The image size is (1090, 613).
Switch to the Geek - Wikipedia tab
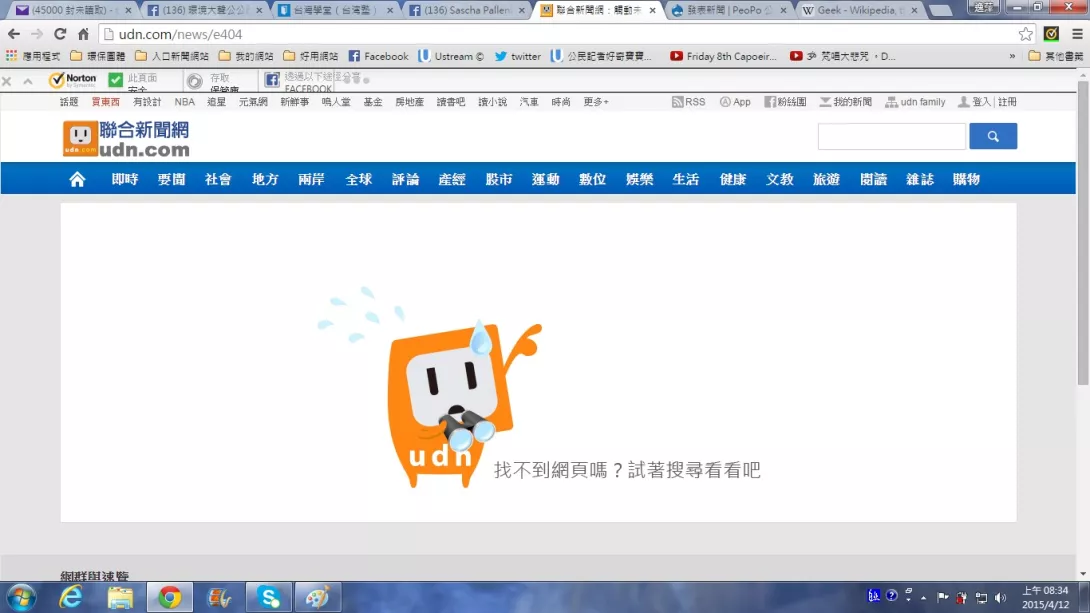click(x=861, y=10)
